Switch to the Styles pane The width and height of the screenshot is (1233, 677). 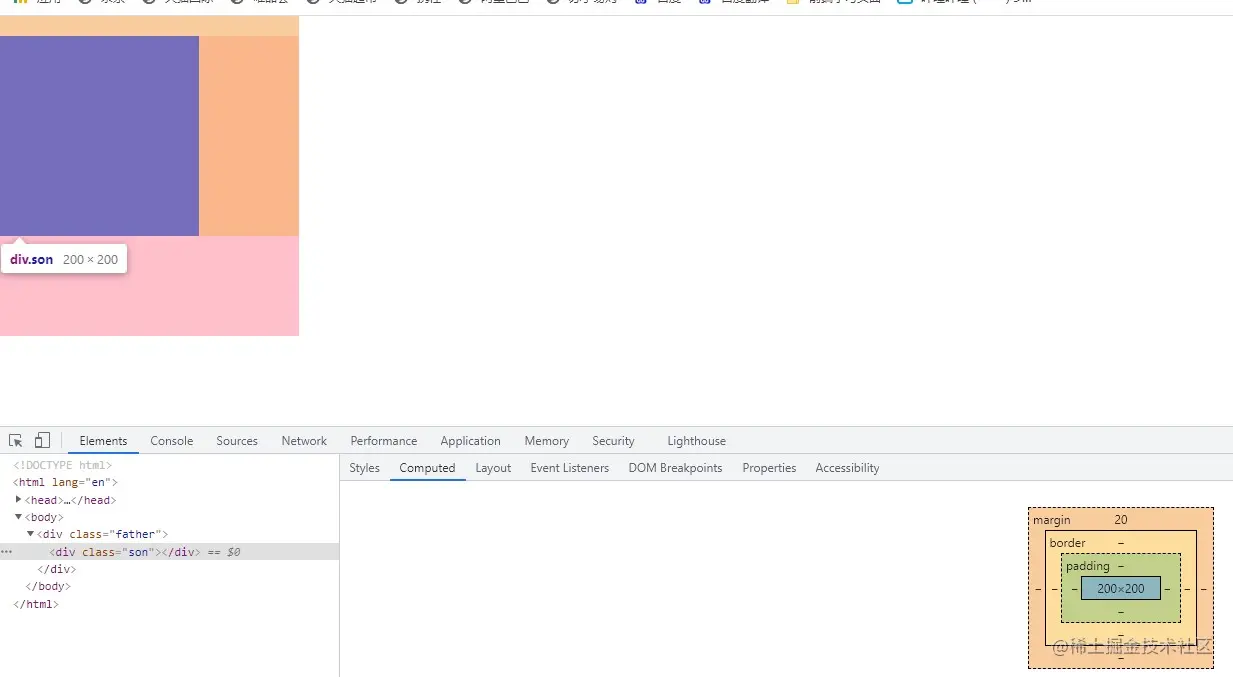(x=364, y=468)
